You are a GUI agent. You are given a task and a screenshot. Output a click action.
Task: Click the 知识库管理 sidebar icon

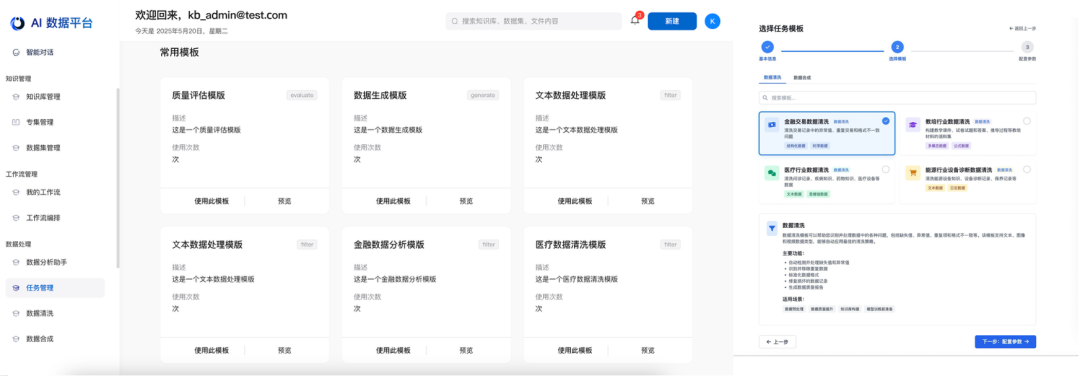(x=17, y=97)
